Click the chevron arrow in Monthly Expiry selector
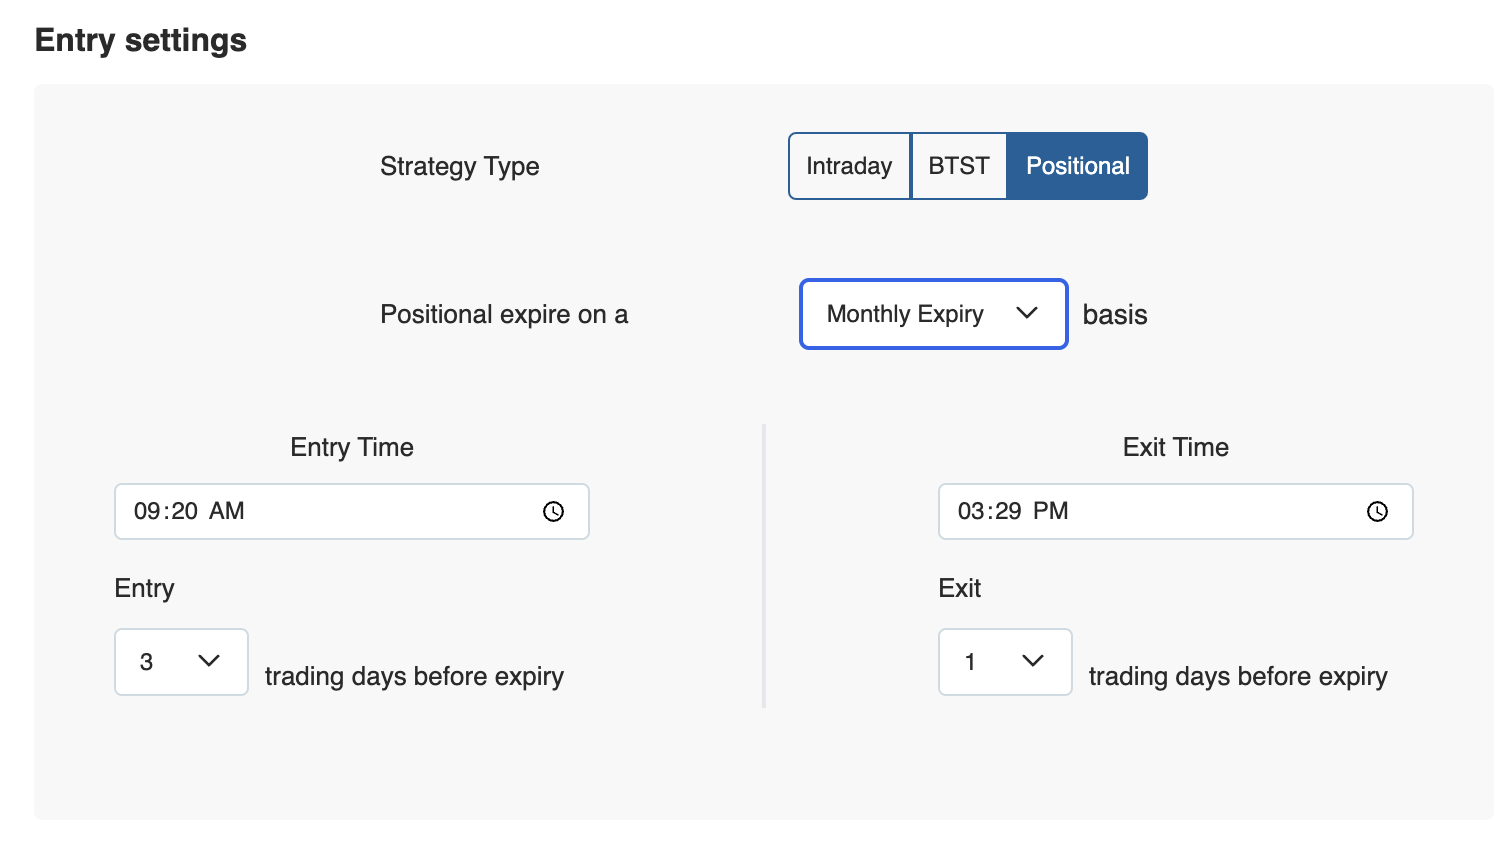The height and width of the screenshot is (842, 1494). [x=1027, y=313]
